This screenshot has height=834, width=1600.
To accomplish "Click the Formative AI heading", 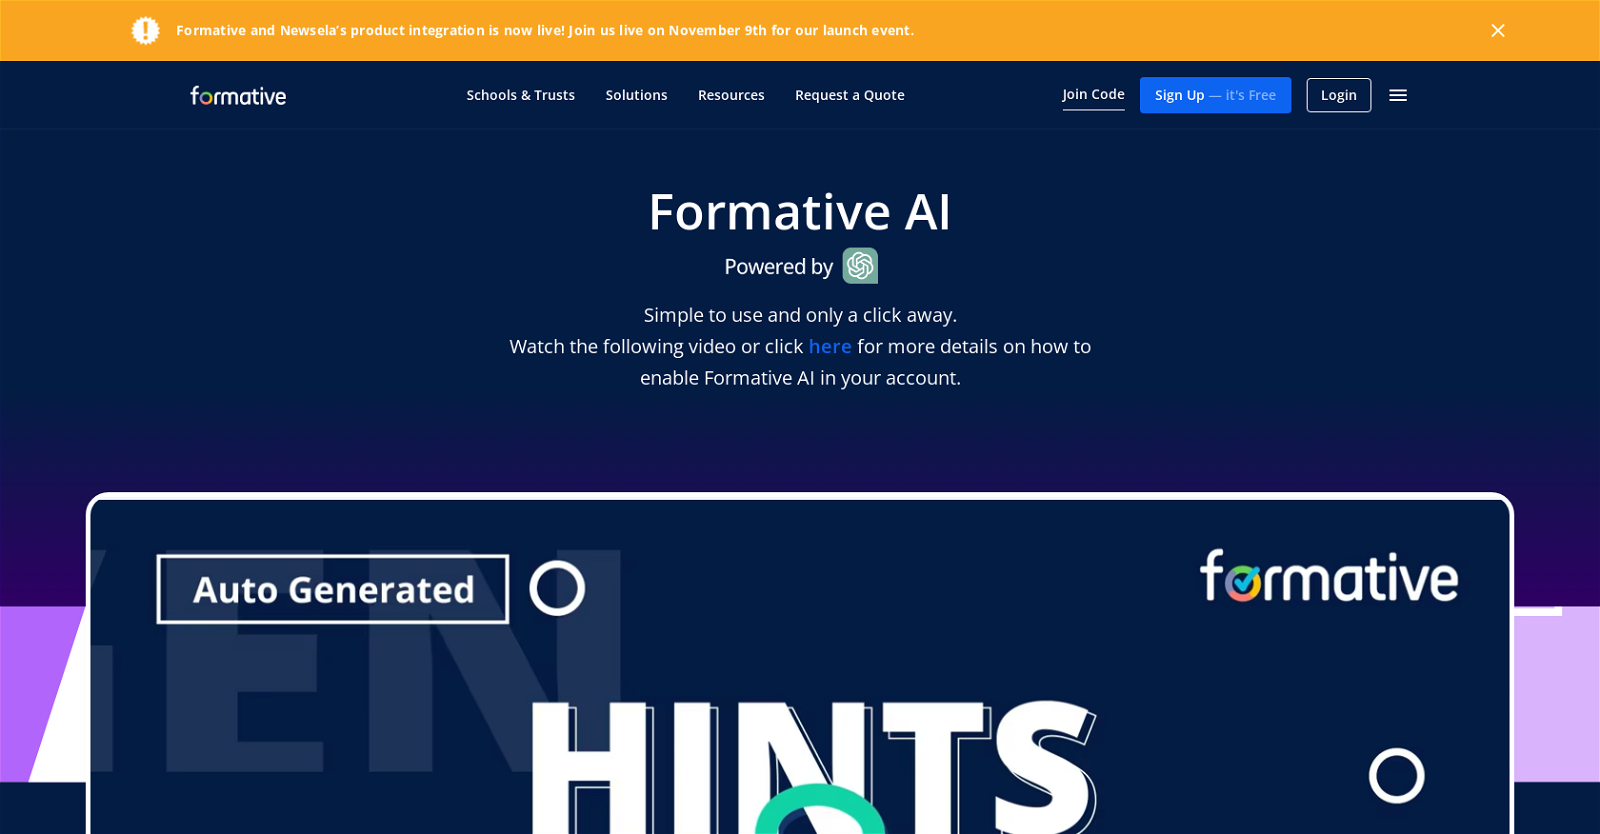I will (800, 211).
